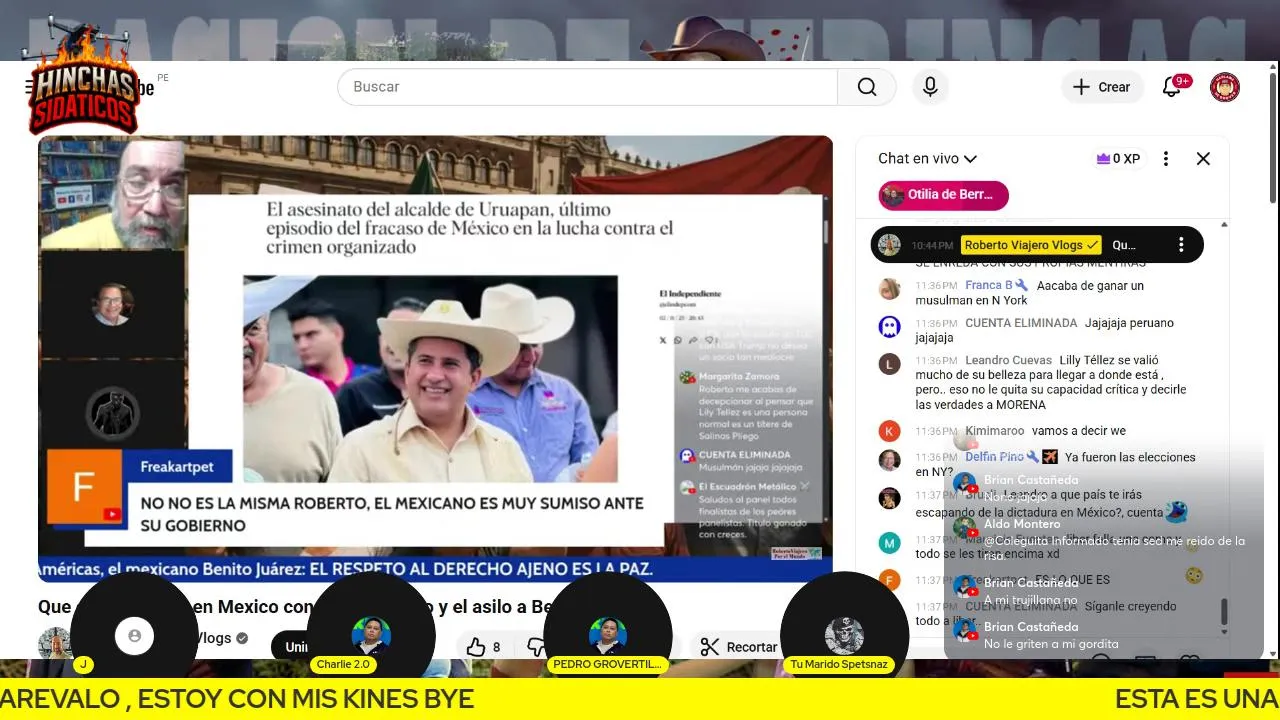The height and width of the screenshot is (720, 1280).
Task: Select Franca B username
Action: pyautogui.click(x=989, y=285)
